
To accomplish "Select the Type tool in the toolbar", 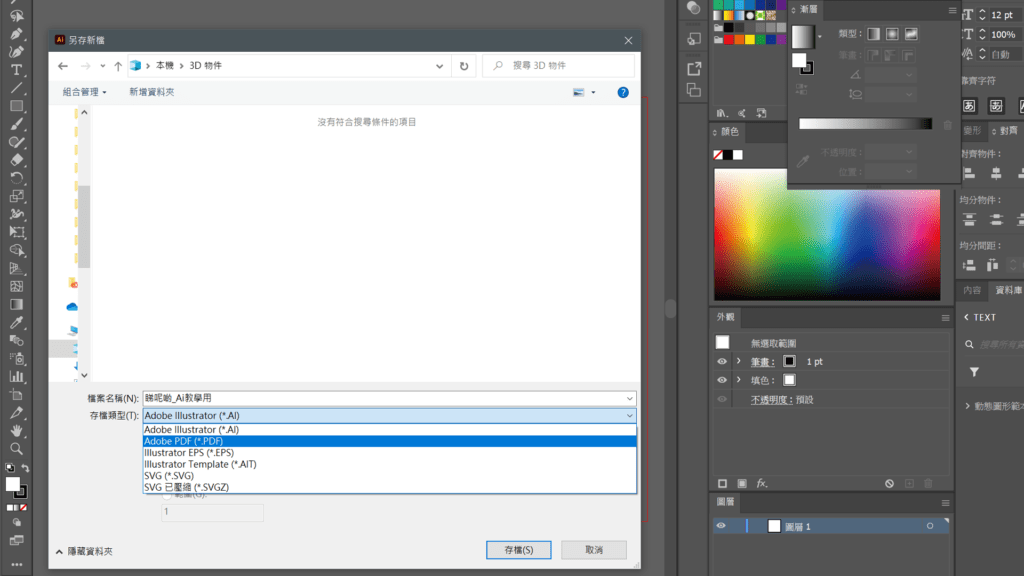I will [x=16, y=69].
